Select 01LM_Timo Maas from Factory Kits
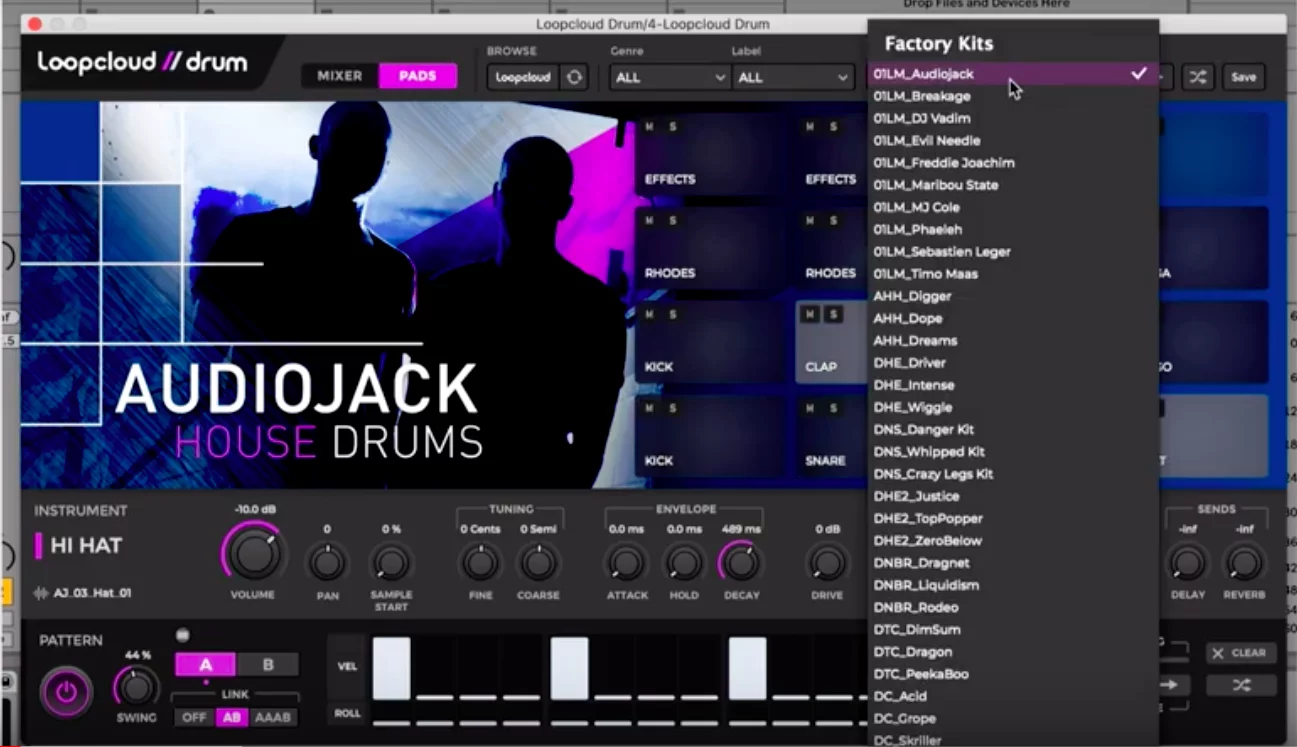This screenshot has height=747, width=1297. coord(1013,273)
